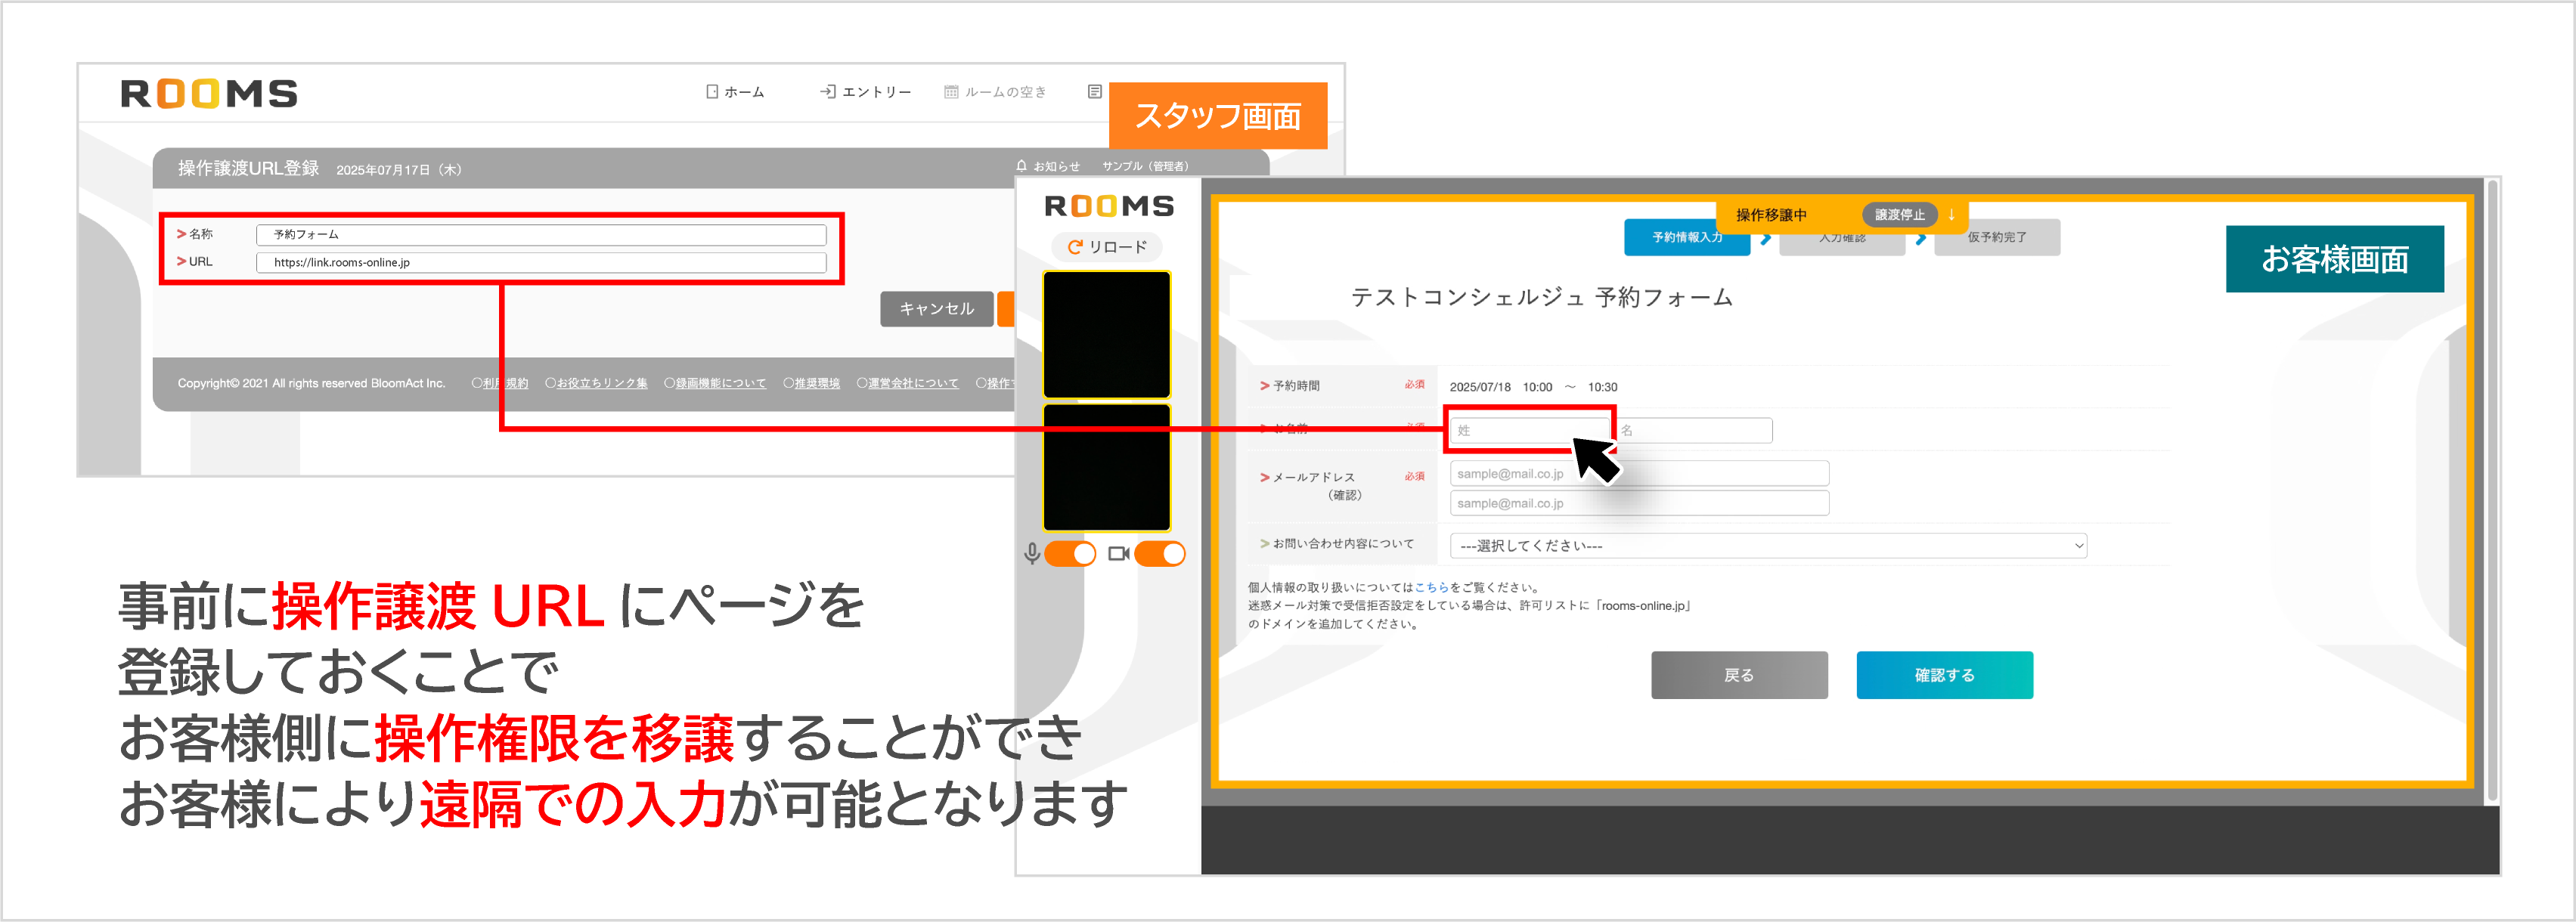
Task: Click the upper video thumbnail
Action: tap(1107, 335)
